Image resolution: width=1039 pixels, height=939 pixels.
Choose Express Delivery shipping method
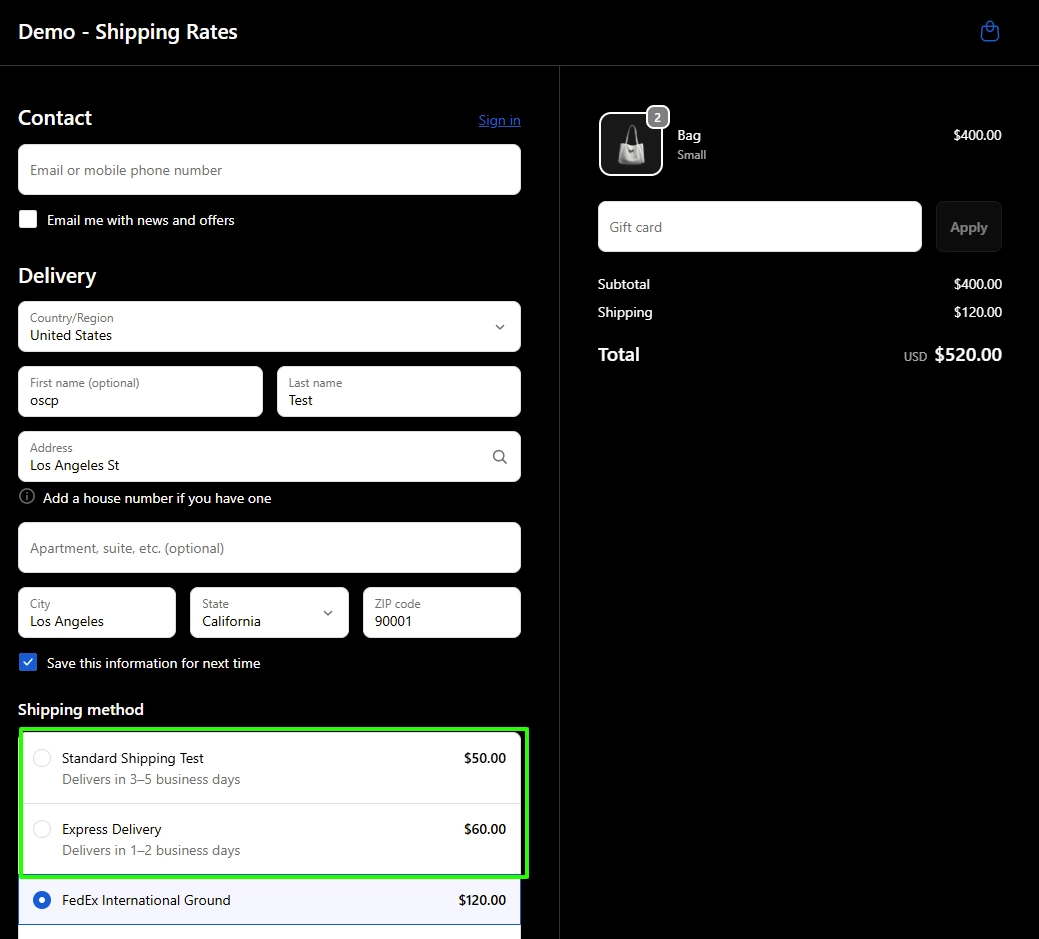coord(42,829)
